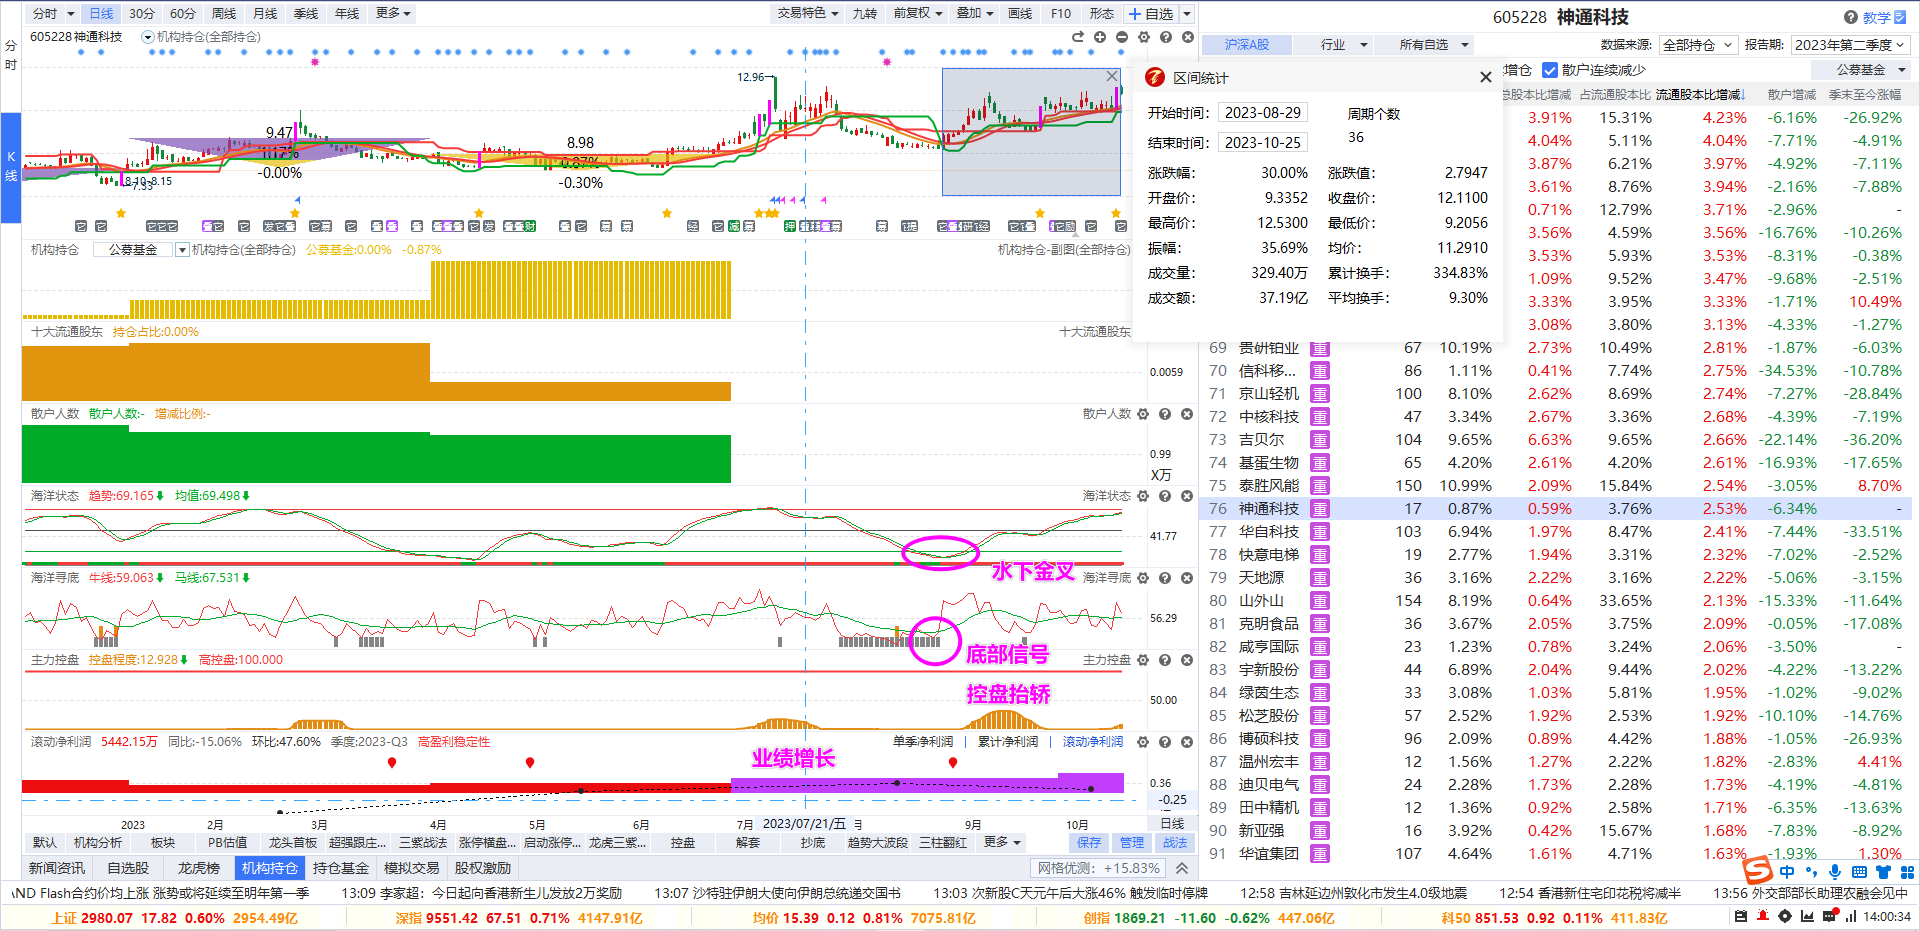Click the 网格优测 +15.83% box
This screenshot has width=1920, height=931.
tap(1099, 869)
